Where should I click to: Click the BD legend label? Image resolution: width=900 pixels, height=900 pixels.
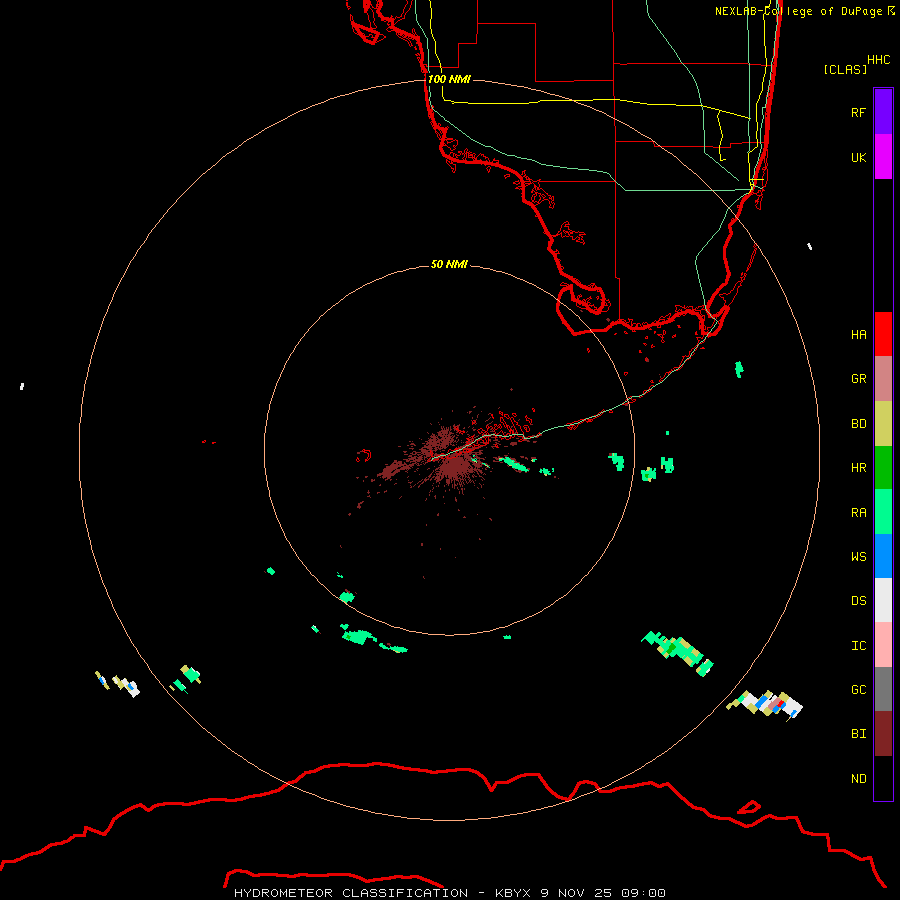coord(858,424)
